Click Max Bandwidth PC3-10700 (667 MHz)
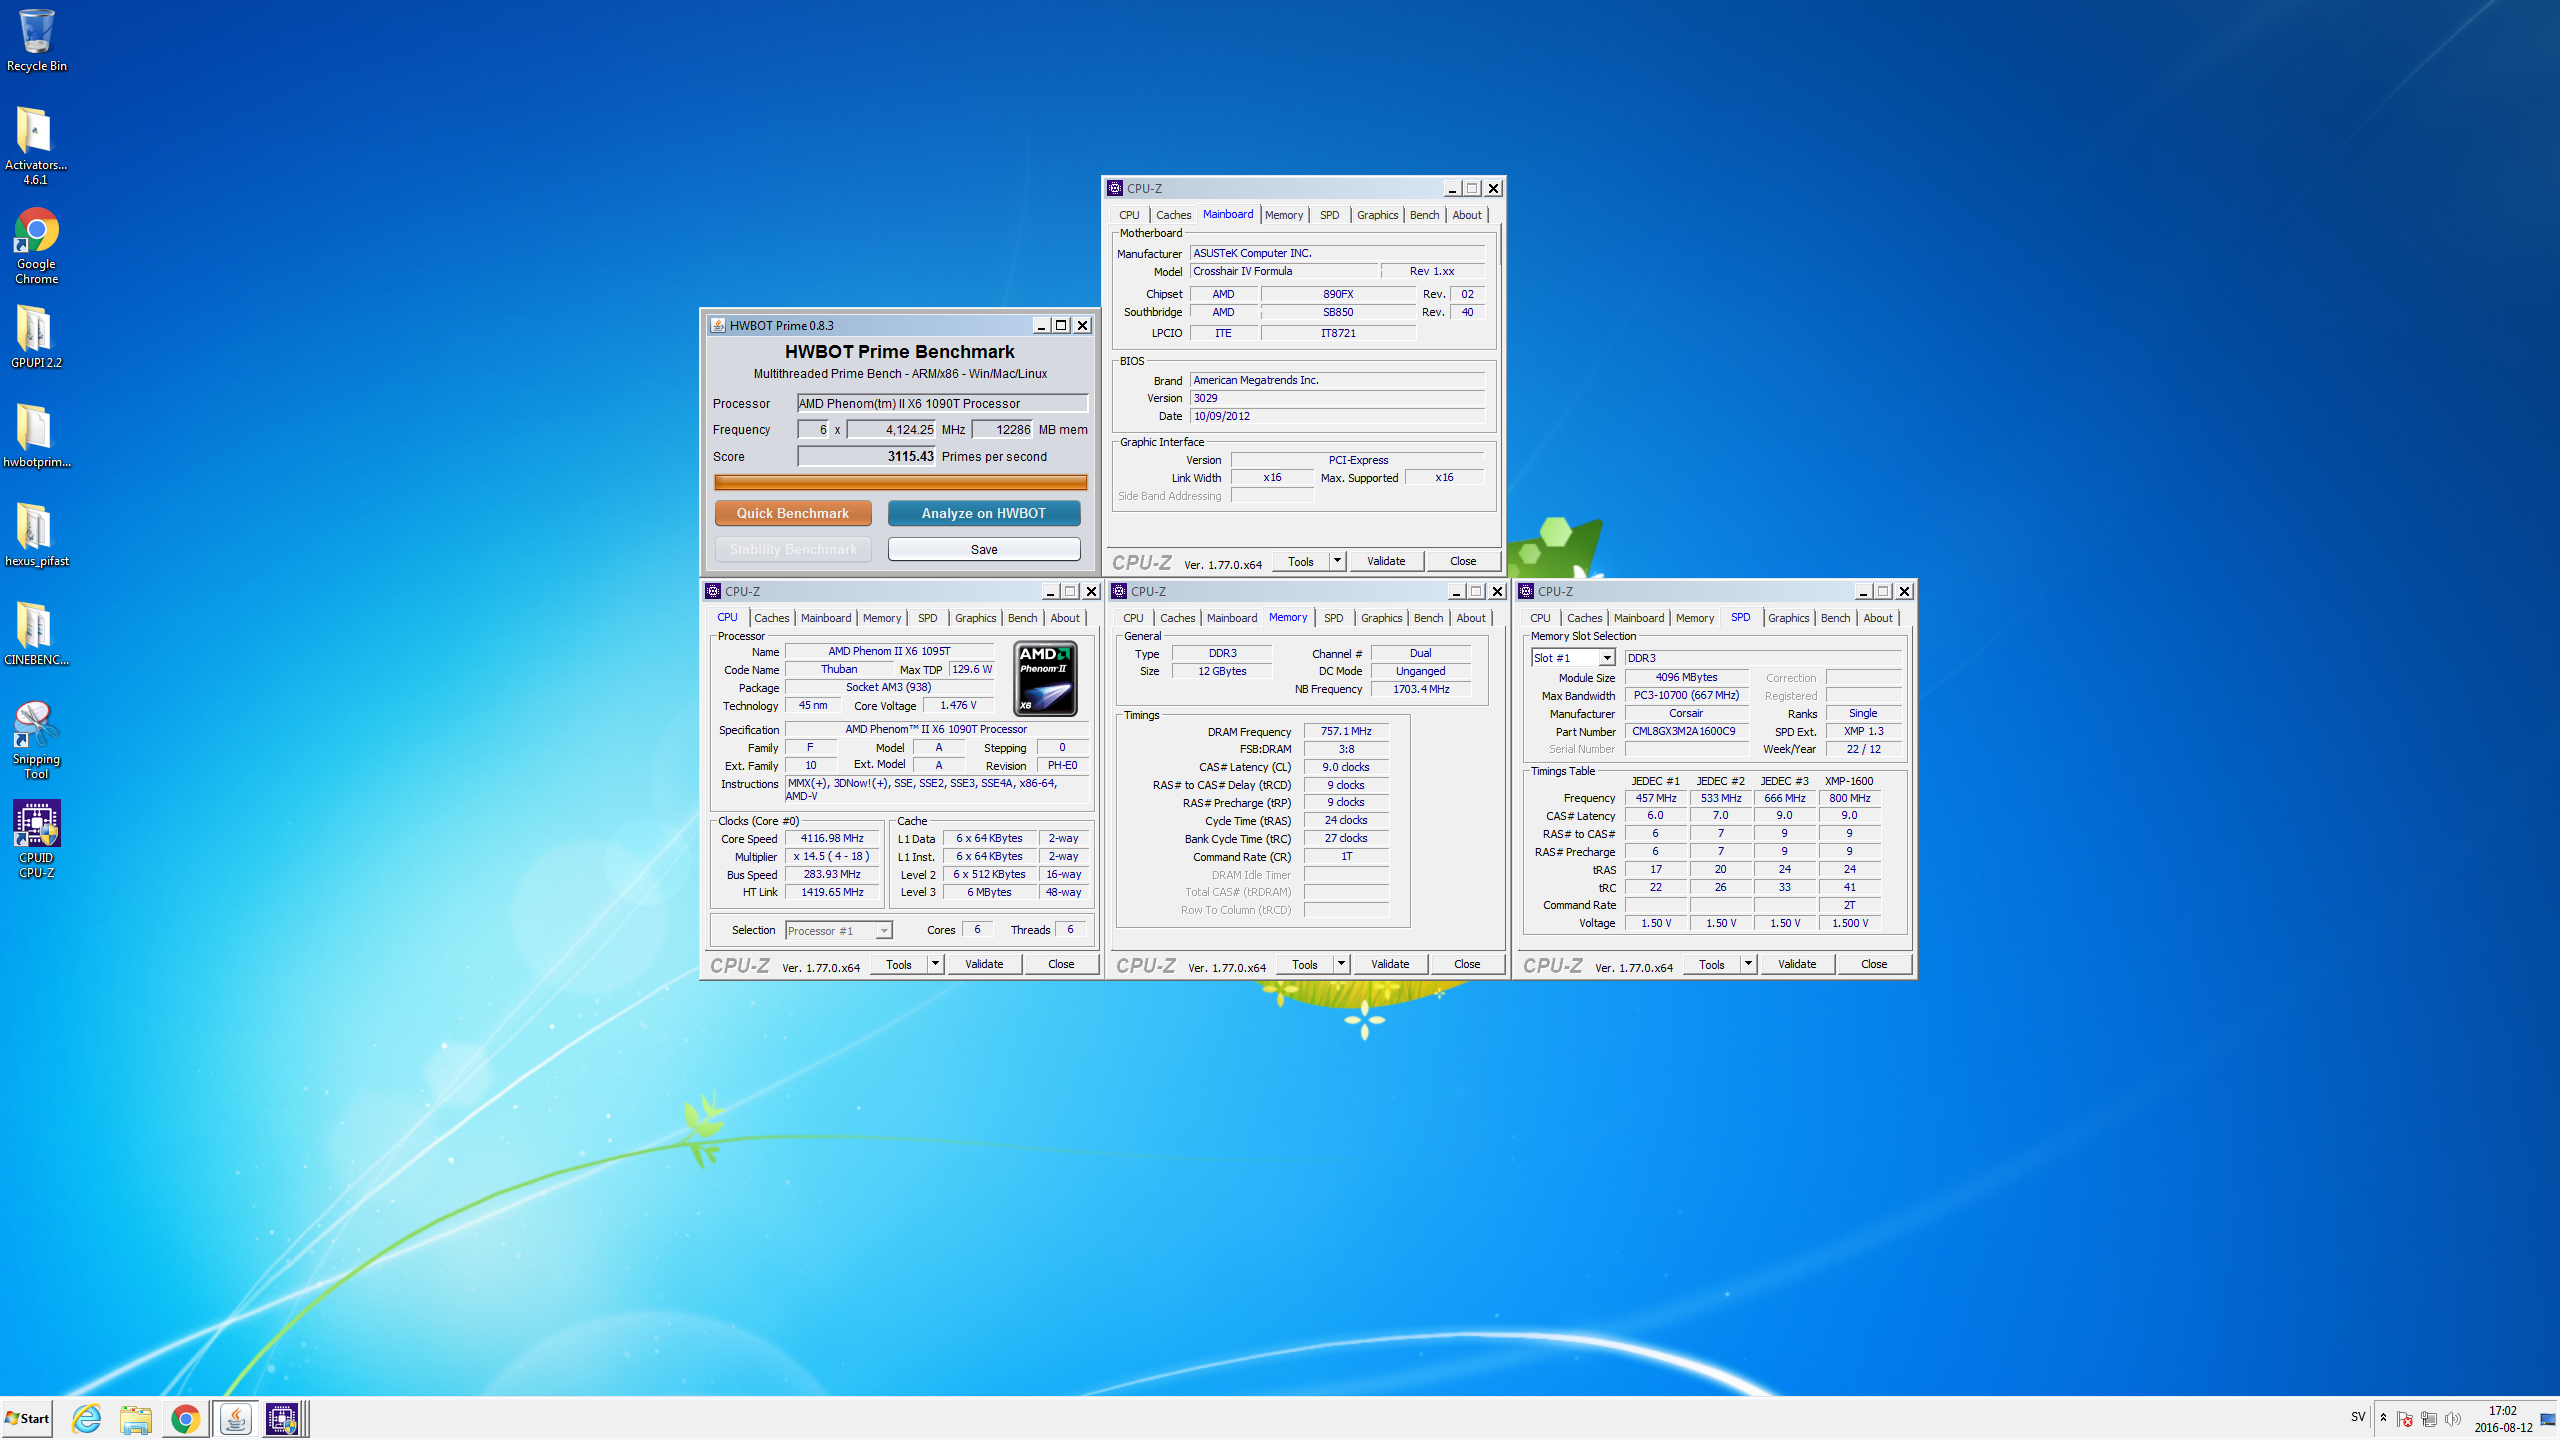Viewport: 2560px width, 1440px height. [x=1686, y=695]
